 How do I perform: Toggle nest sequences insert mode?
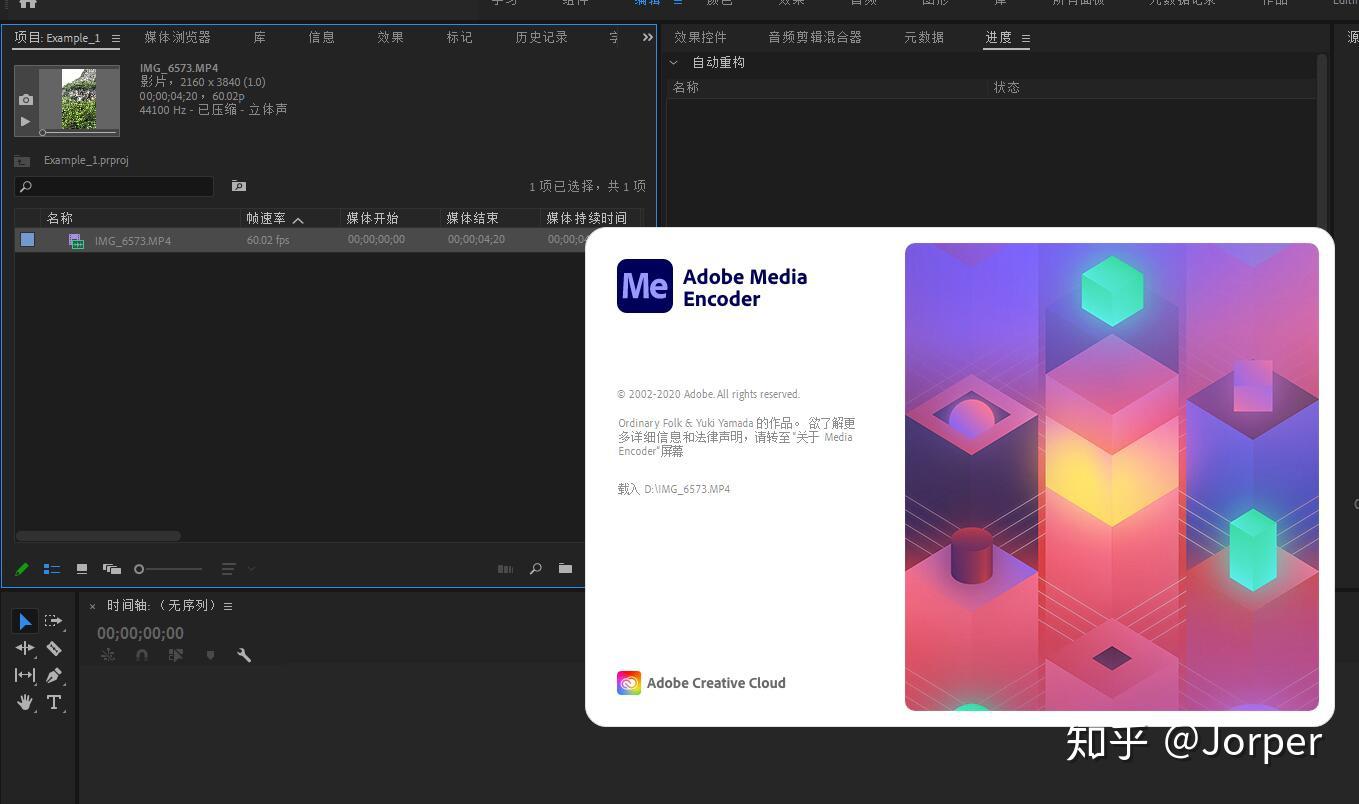click(108, 655)
